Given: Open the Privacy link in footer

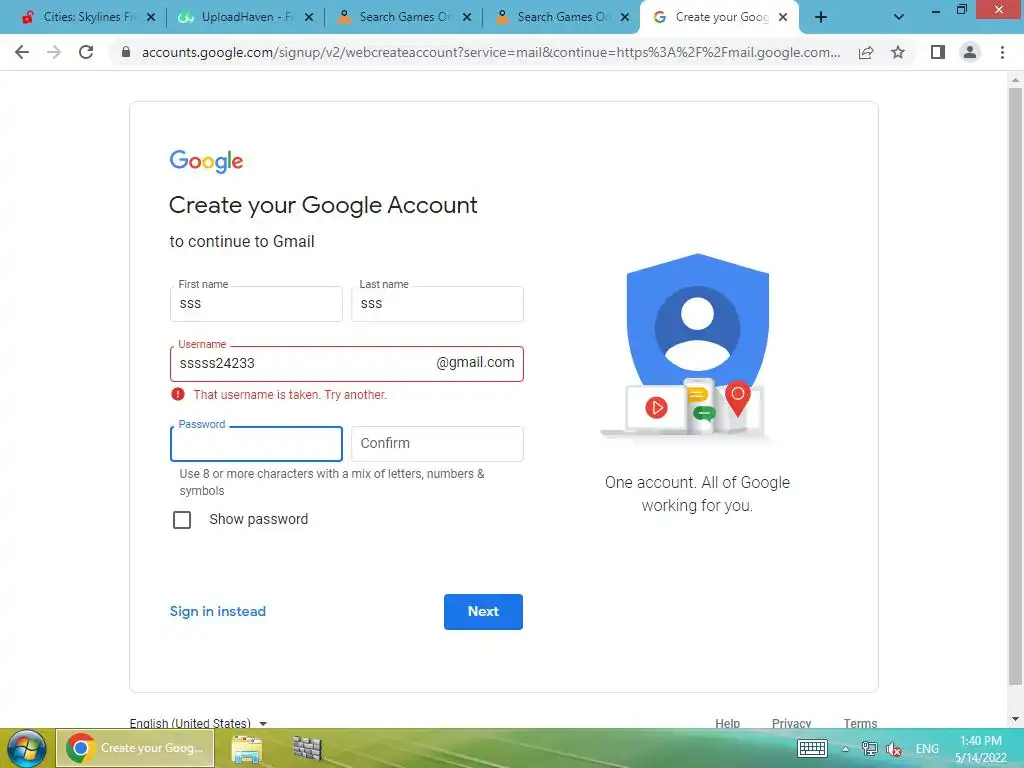Looking at the screenshot, I should tap(791, 723).
